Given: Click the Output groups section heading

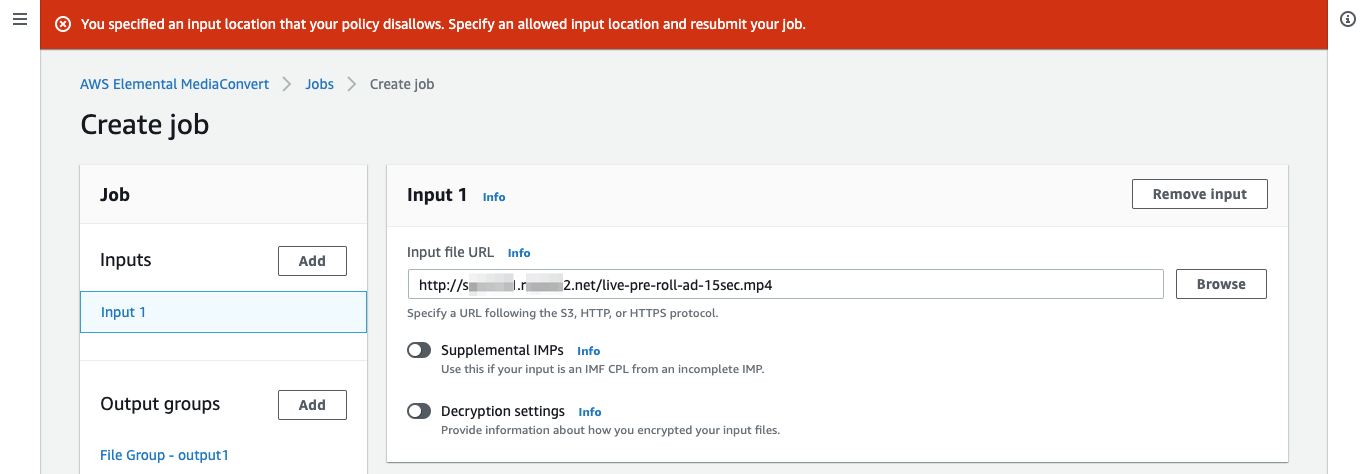Looking at the screenshot, I should [160, 404].
